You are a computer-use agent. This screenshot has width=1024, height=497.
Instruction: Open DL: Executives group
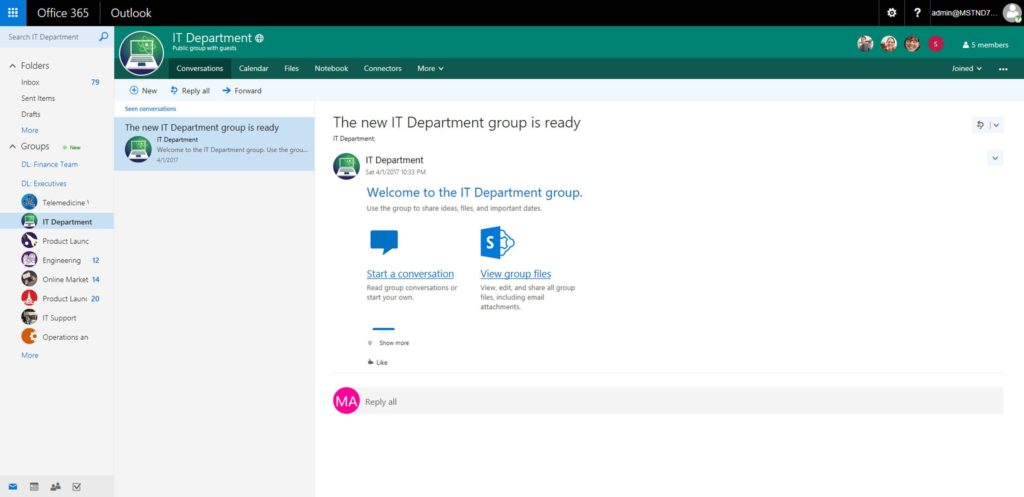pyautogui.click(x=44, y=184)
